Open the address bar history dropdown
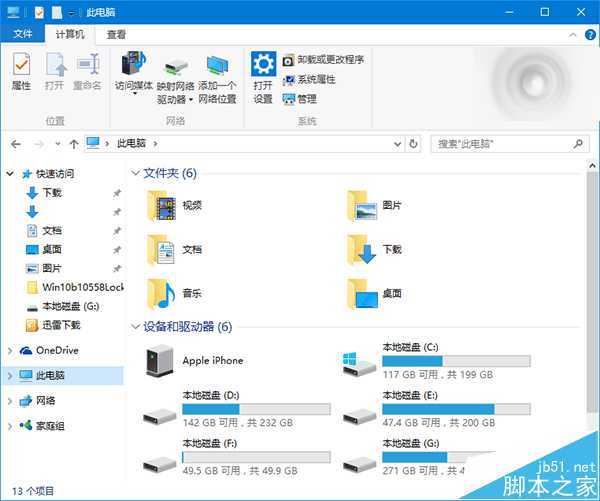Viewport: 600px width, 501px height. [398, 144]
